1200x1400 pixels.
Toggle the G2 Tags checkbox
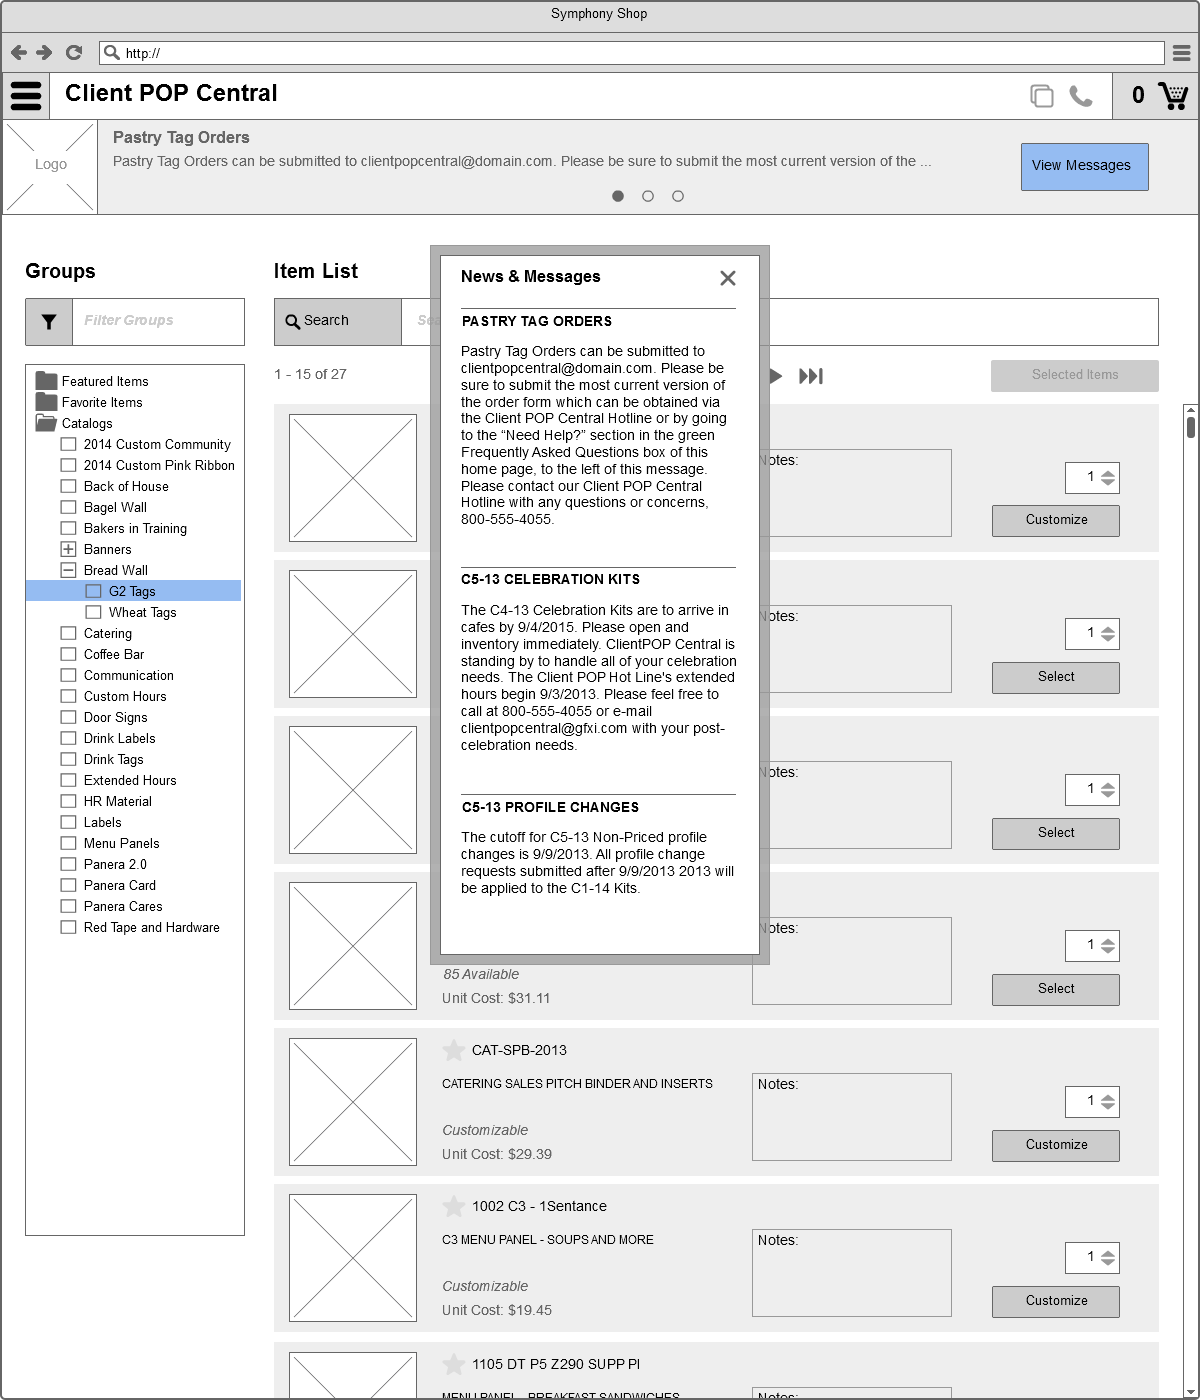(93, 591)
